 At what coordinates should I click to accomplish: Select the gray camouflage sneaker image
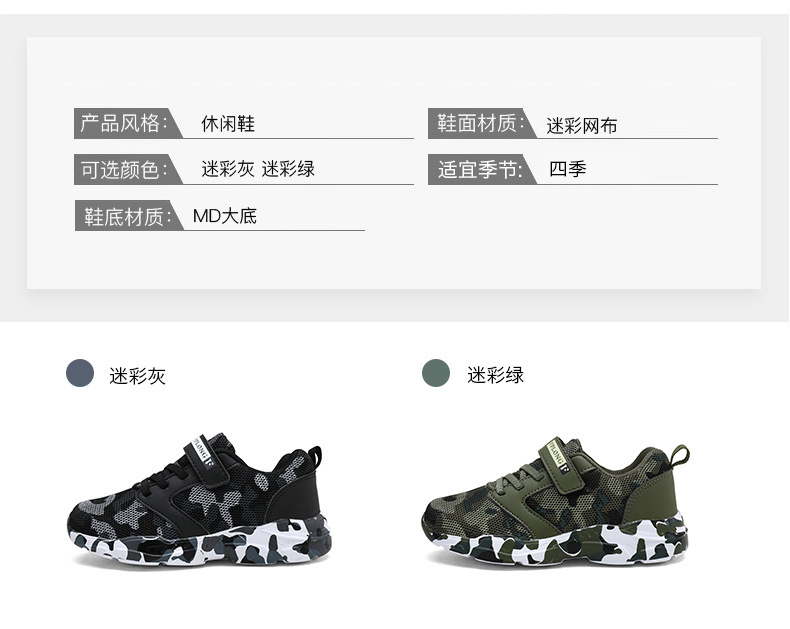click(x=200, y=499)
